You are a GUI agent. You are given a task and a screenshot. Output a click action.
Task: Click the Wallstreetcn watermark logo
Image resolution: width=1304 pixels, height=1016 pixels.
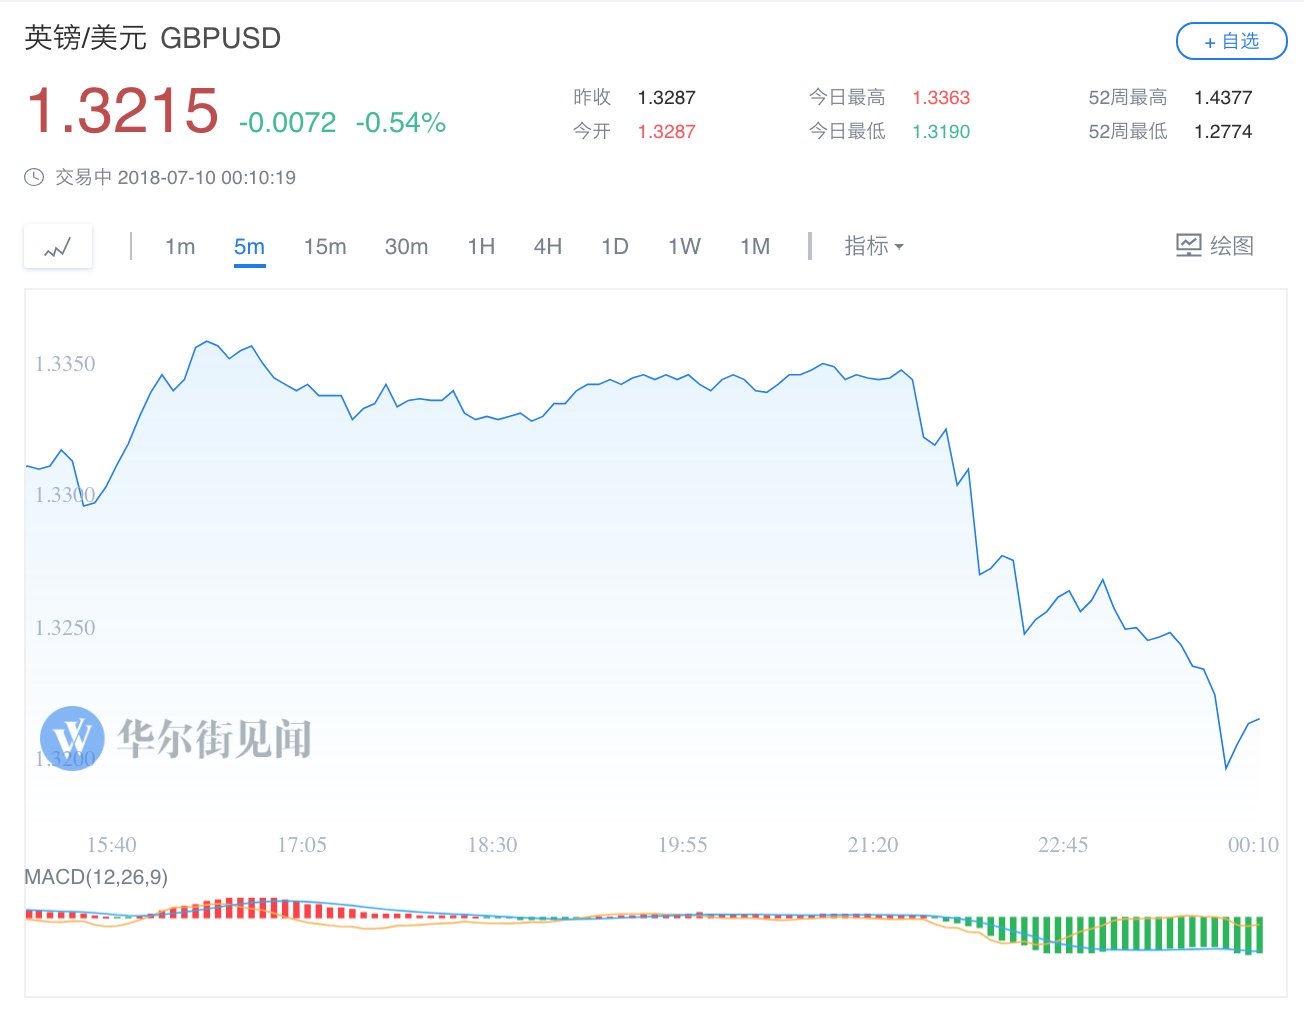(72, 738)
